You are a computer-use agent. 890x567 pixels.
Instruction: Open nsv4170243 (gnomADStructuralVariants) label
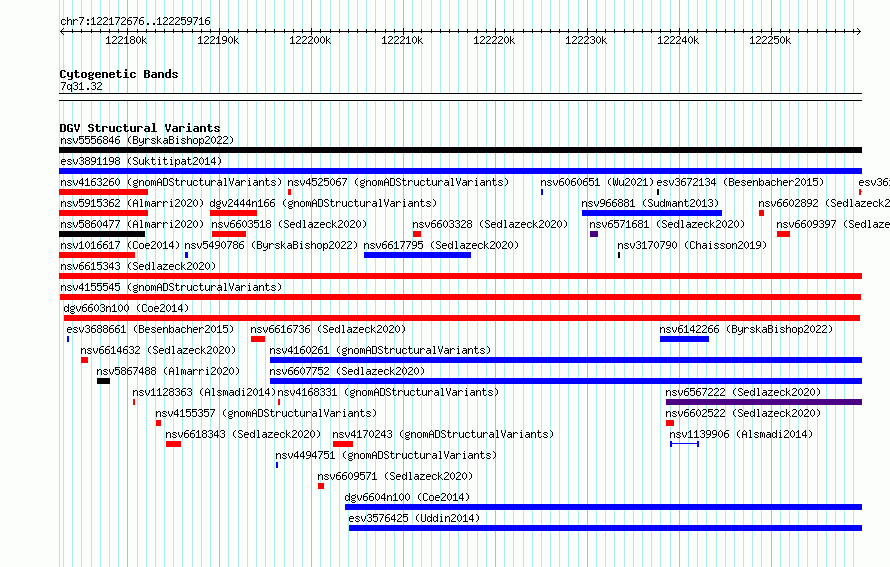(x=443, y=434)
